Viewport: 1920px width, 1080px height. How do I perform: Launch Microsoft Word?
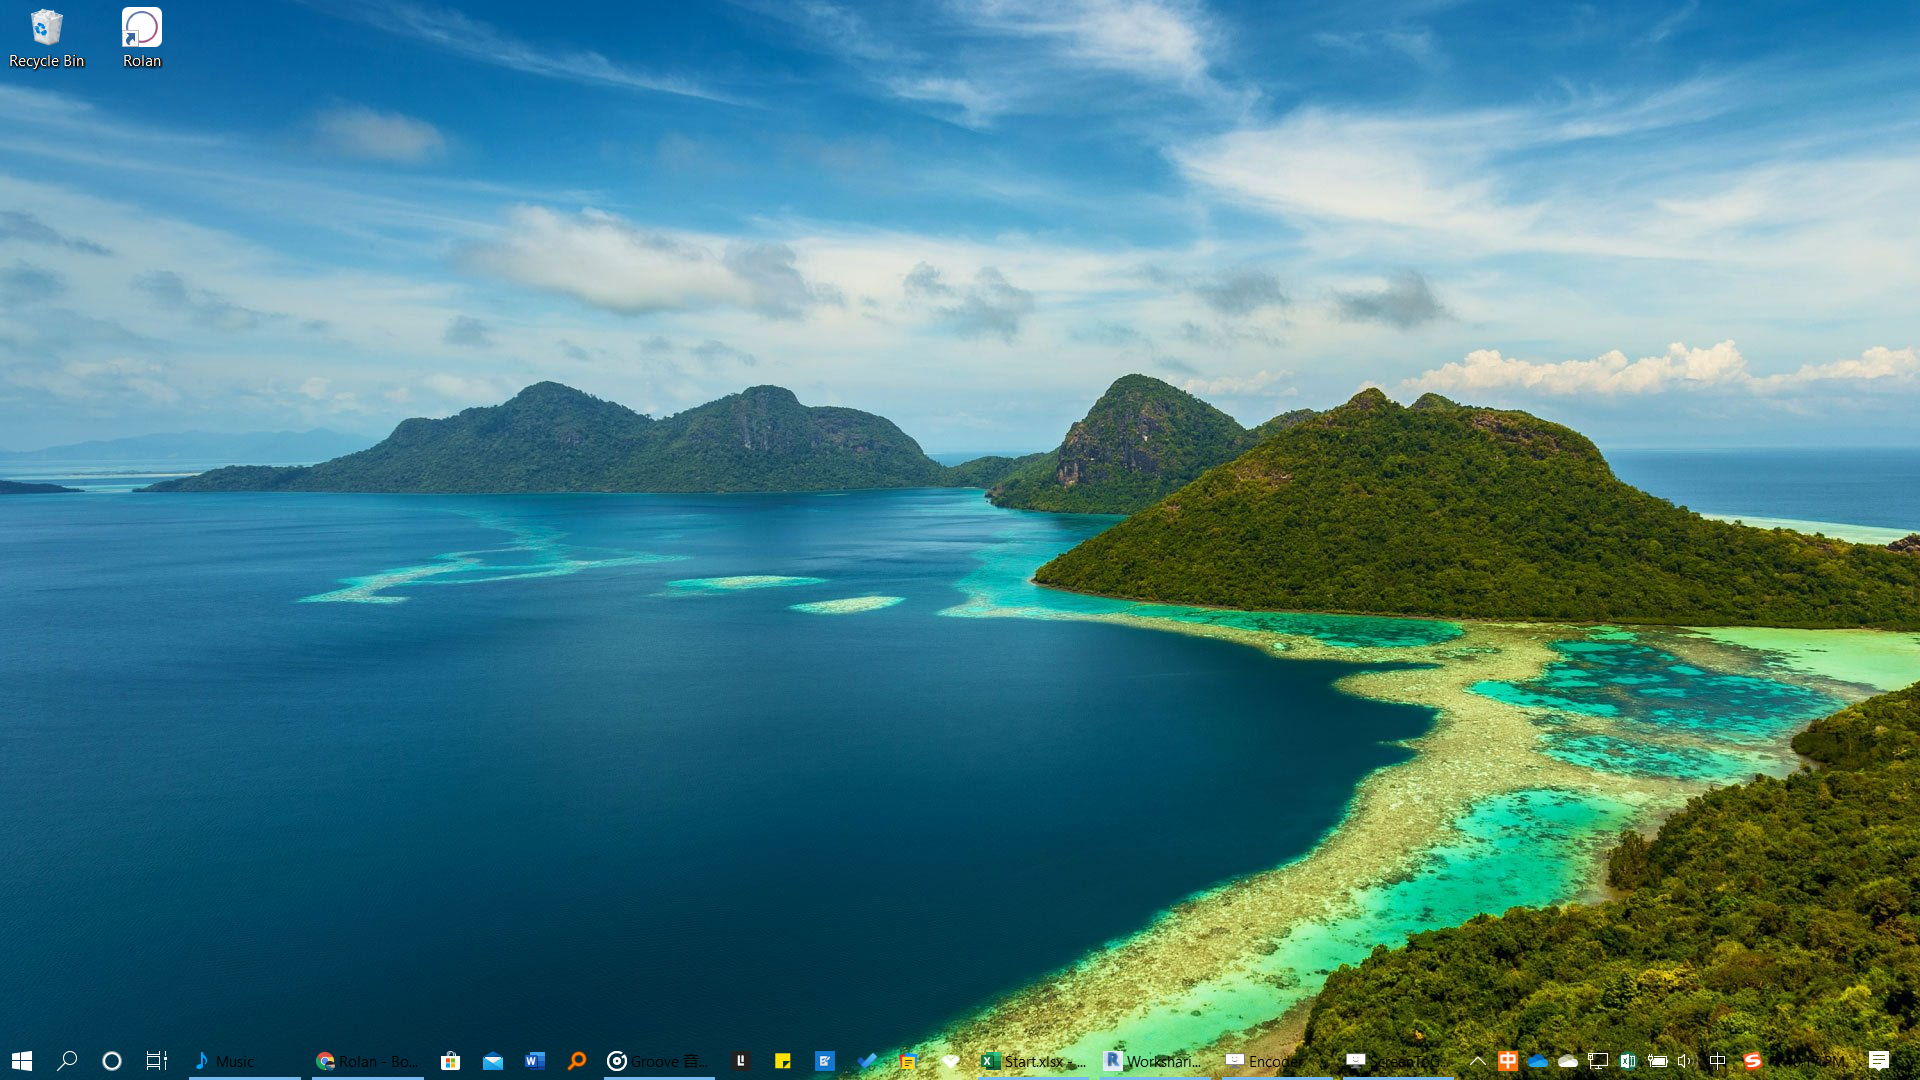click(x=535, y=1062)
